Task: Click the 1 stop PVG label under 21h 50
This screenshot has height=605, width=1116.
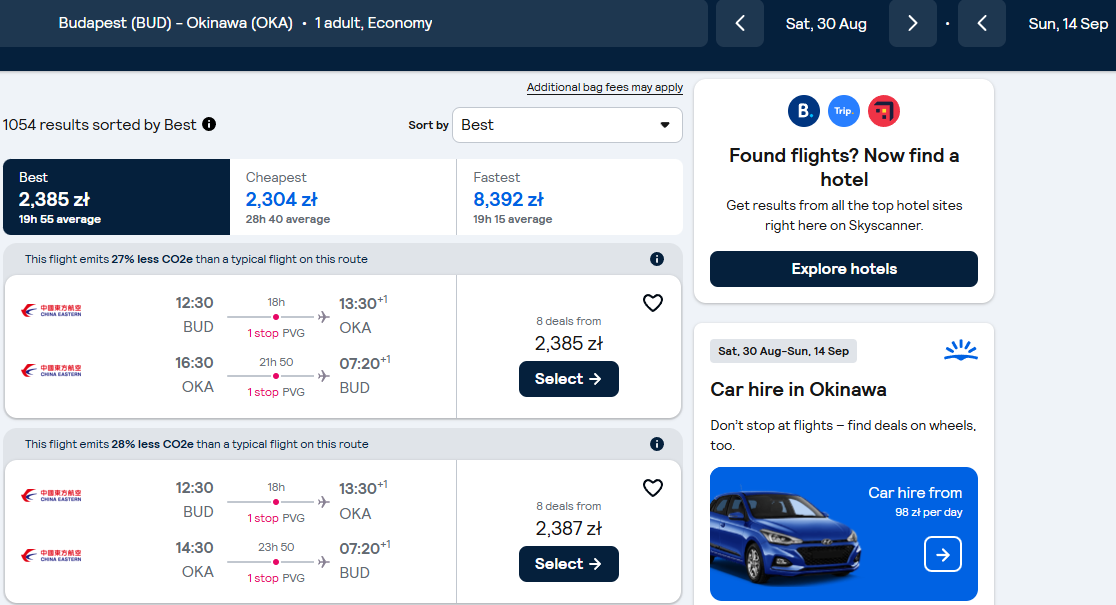Action: click(276, 392)
